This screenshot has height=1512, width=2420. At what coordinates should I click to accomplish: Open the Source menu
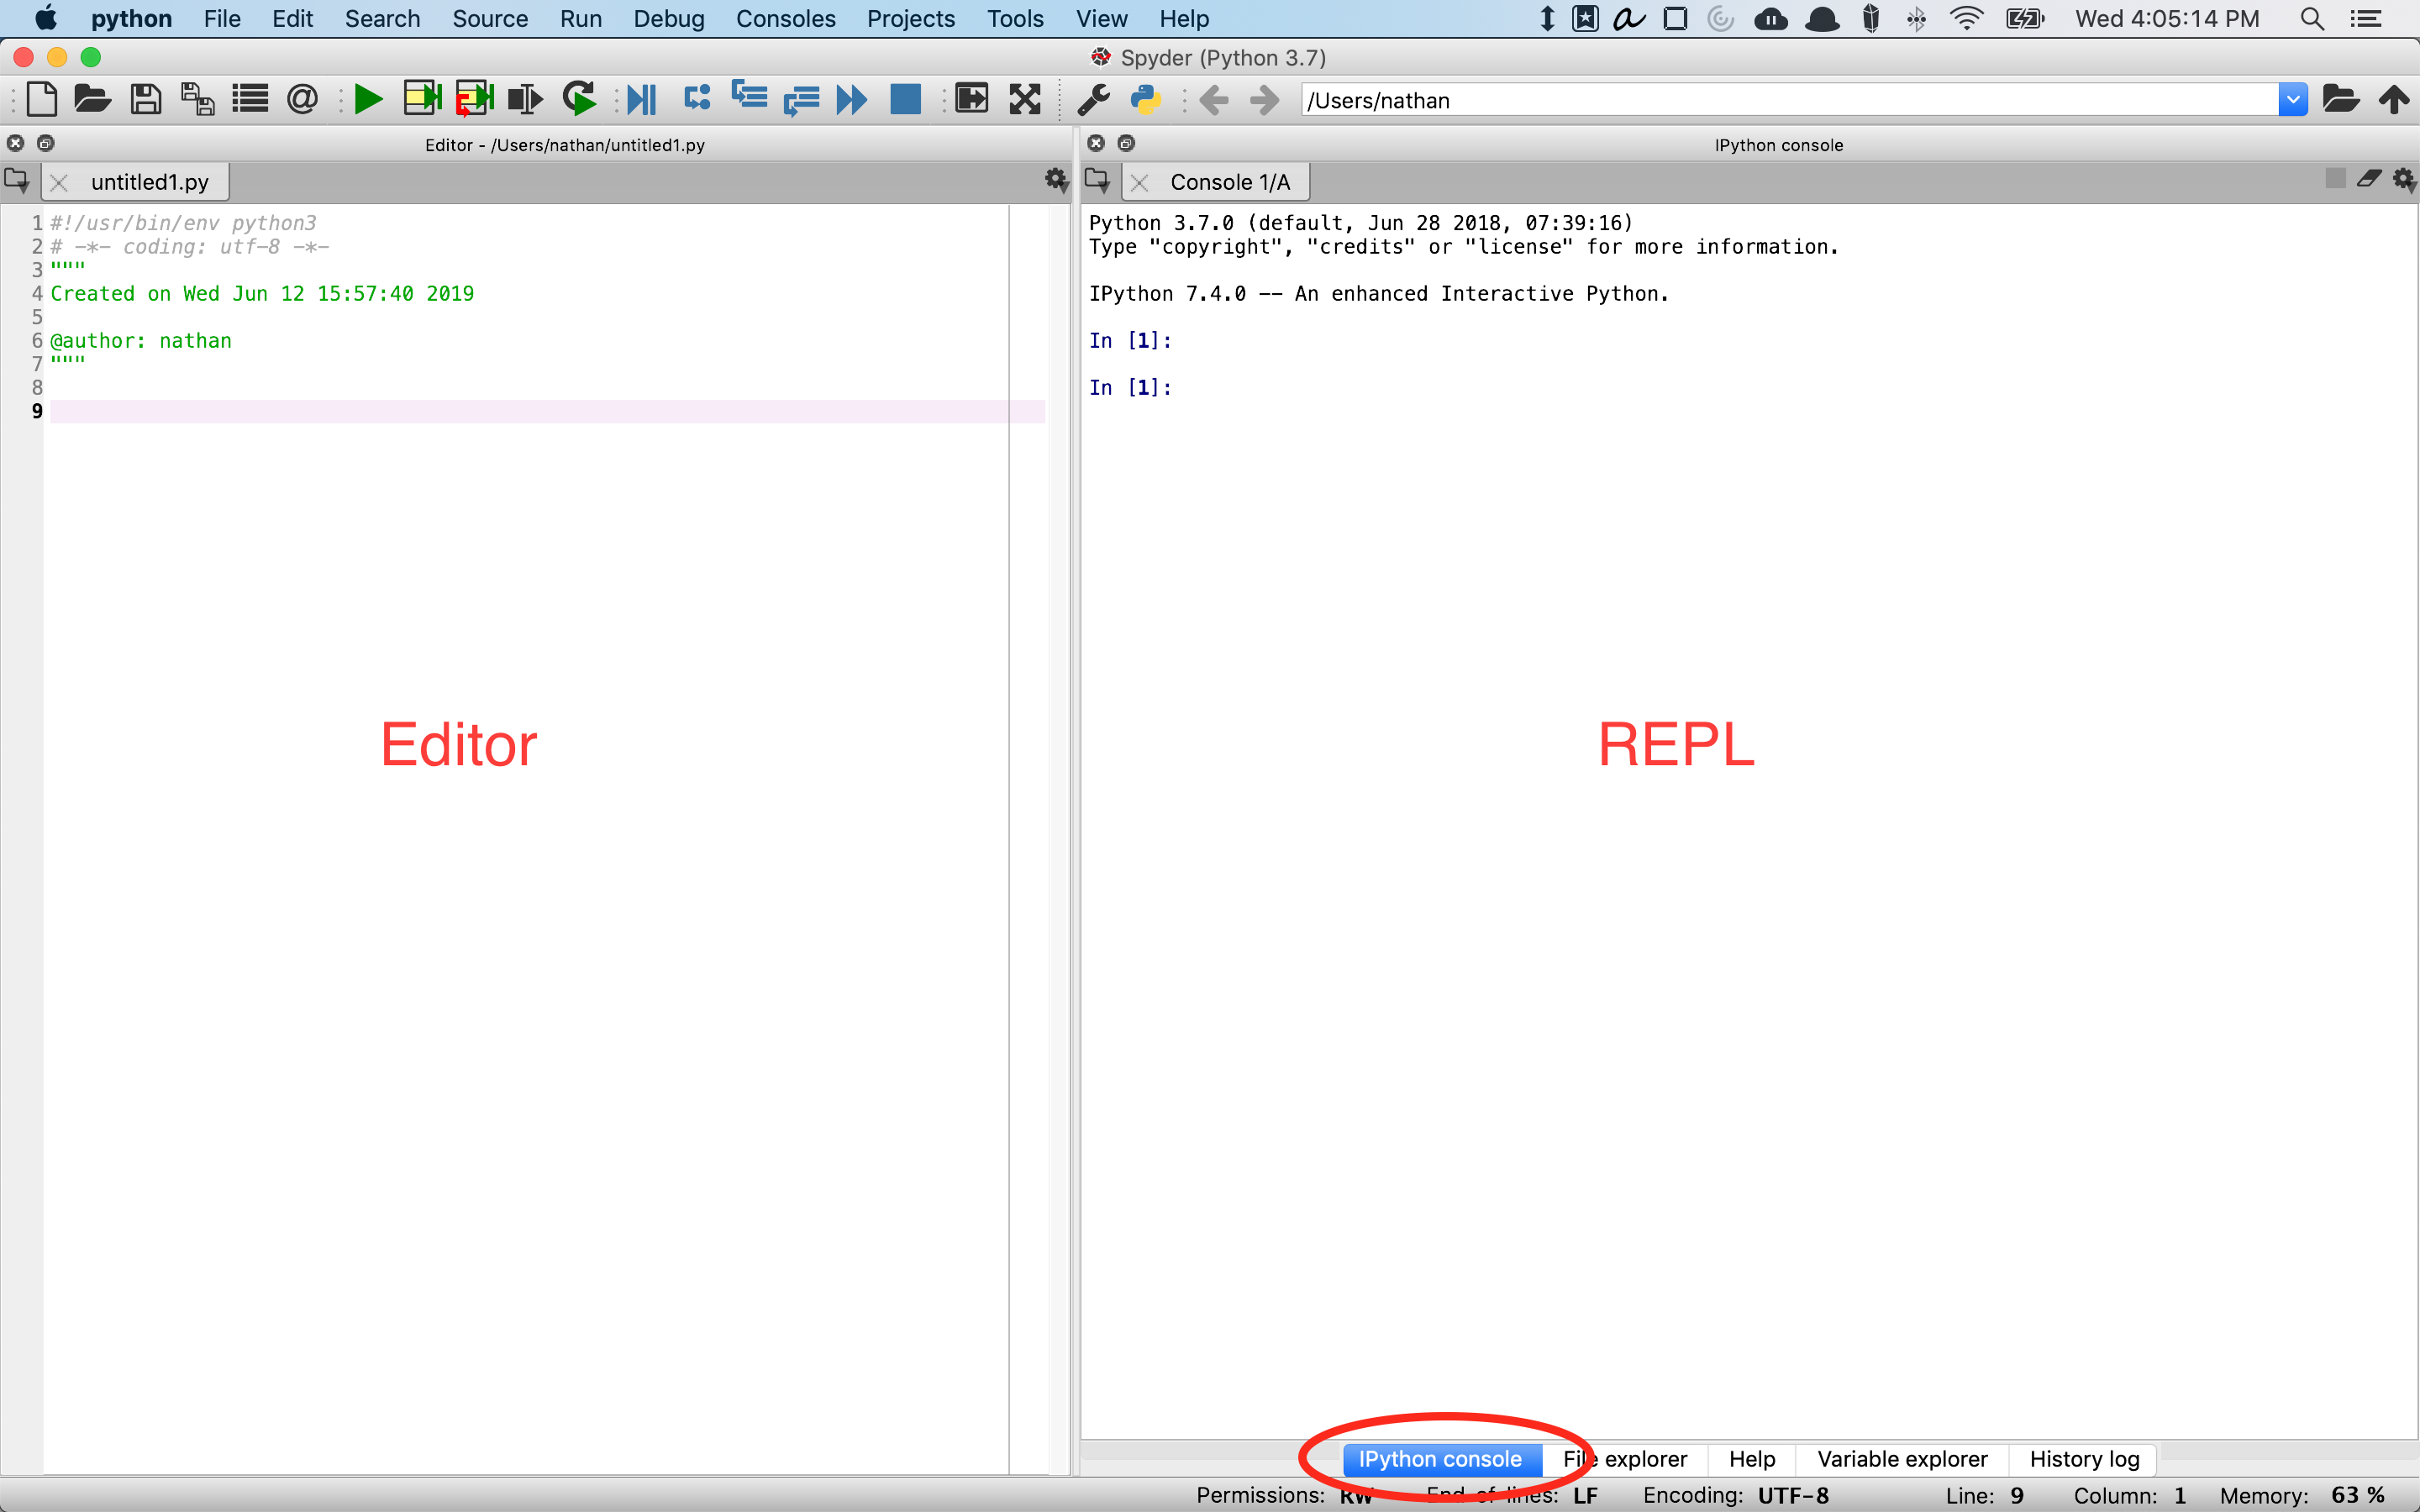pyautogui.click(x=490, y=19)
